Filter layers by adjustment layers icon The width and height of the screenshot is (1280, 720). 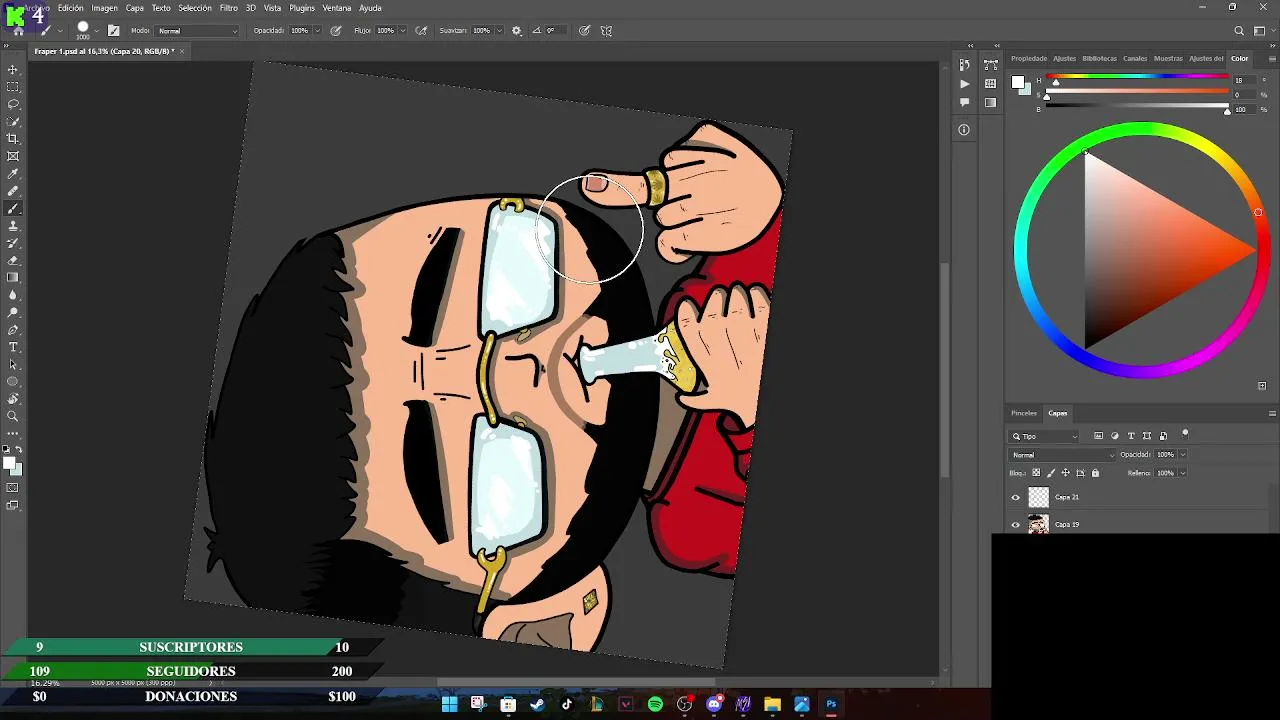tap(1115, 436)
